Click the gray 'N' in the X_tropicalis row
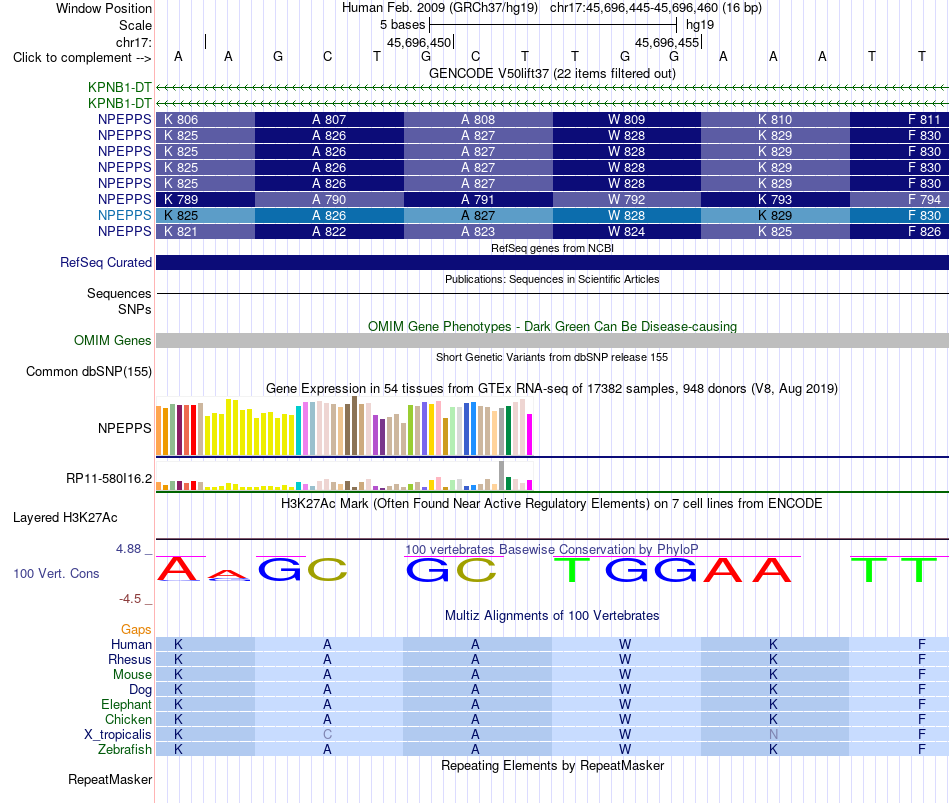The image size is (950, 803). (x=773, y=735)
